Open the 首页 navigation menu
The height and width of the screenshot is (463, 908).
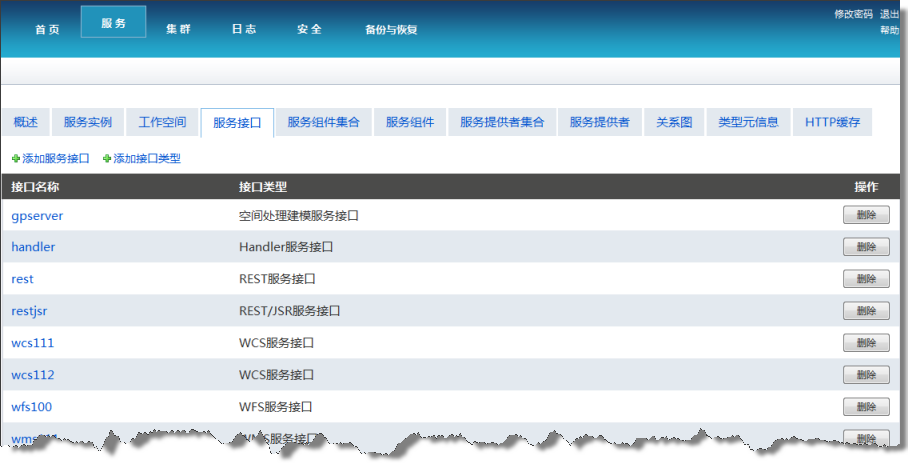[x=47, y=30]
